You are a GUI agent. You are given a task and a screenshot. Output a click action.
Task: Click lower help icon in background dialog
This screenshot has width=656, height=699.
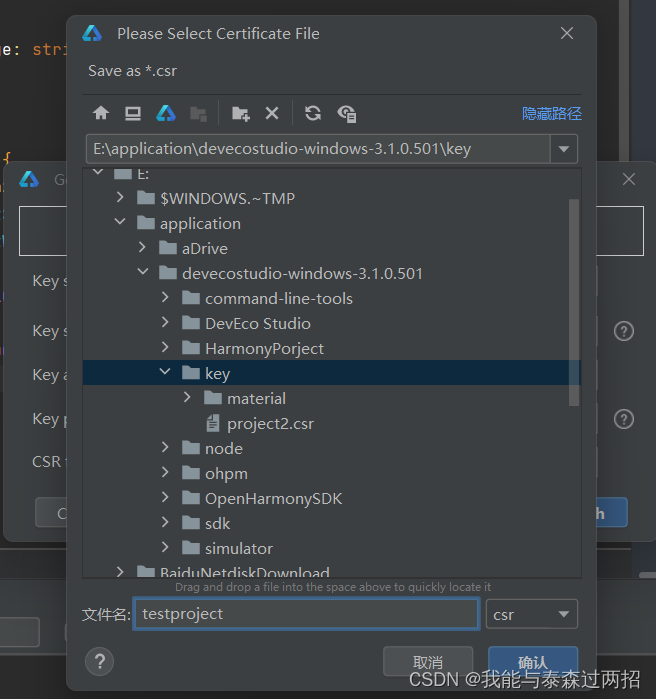(624, 419)
